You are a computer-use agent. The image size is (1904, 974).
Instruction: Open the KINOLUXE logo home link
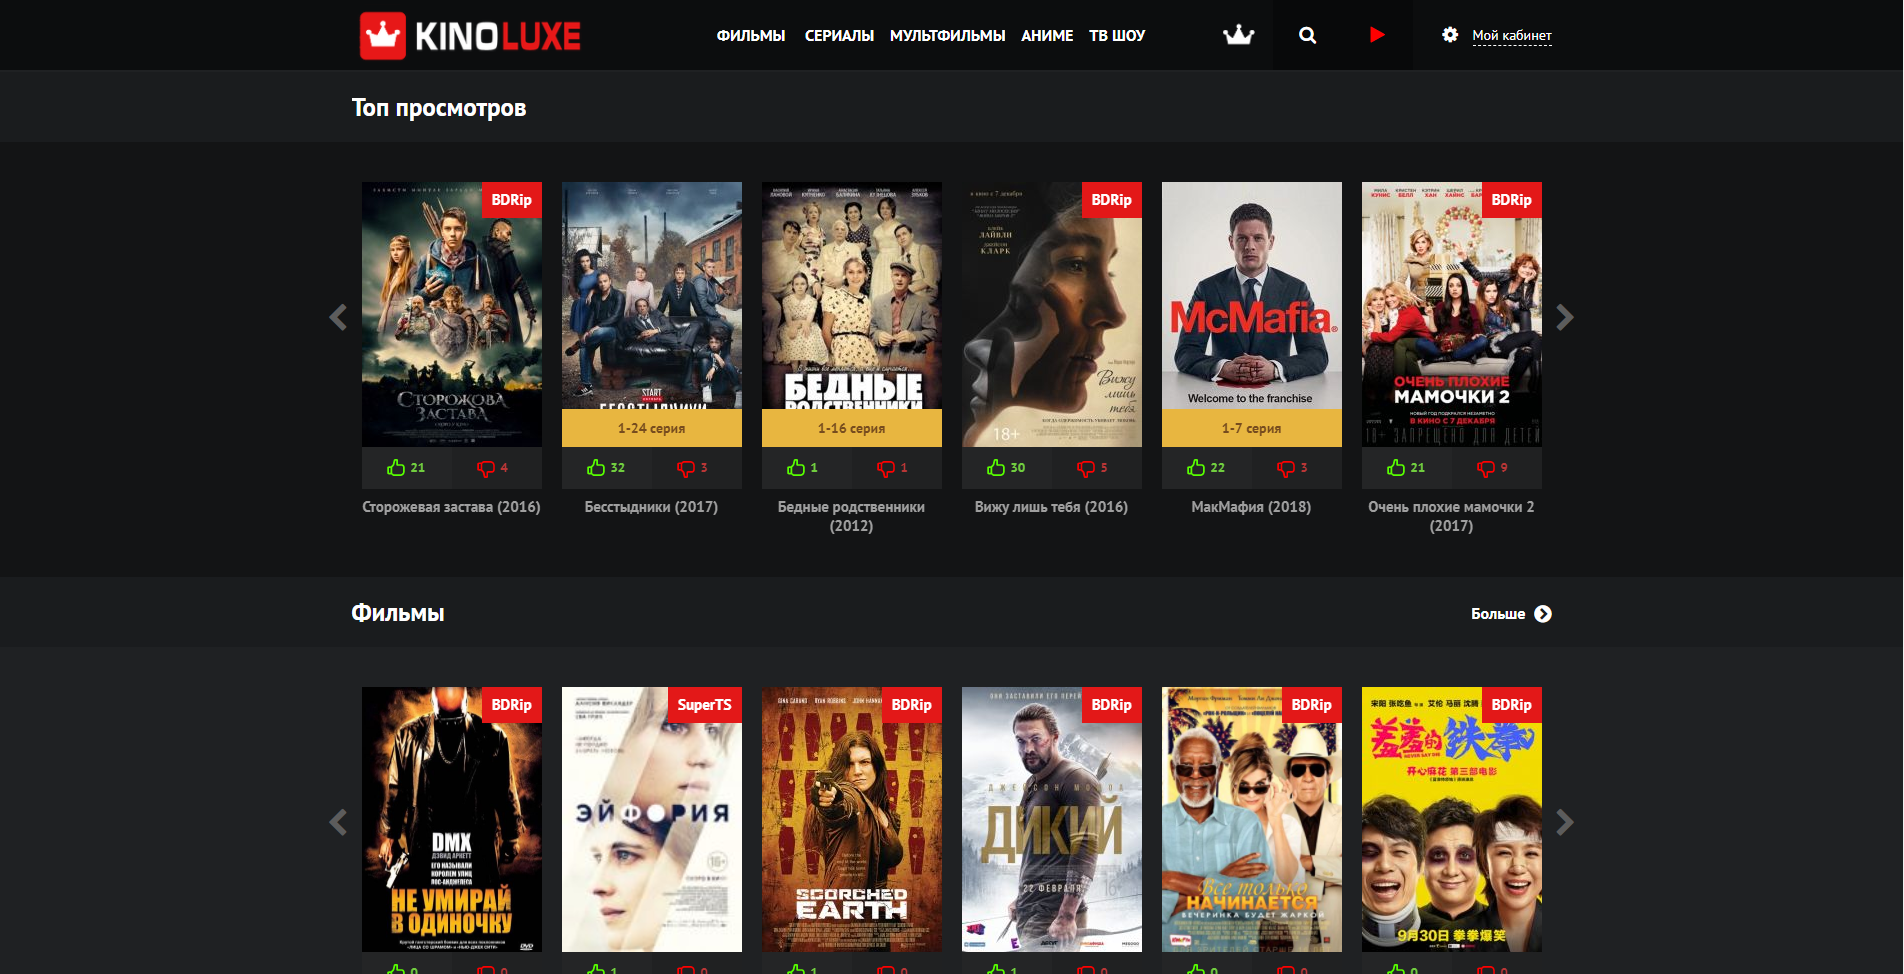[x=470, y=36]
